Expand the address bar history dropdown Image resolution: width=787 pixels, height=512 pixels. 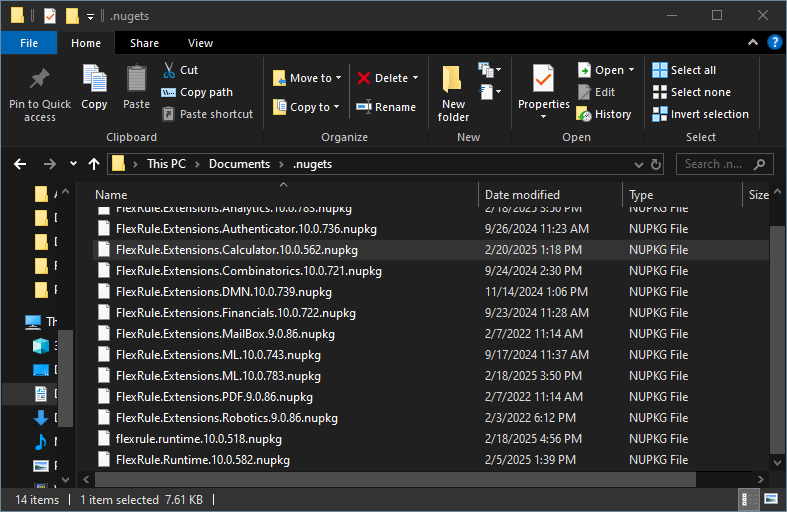[x=638, y=165]
